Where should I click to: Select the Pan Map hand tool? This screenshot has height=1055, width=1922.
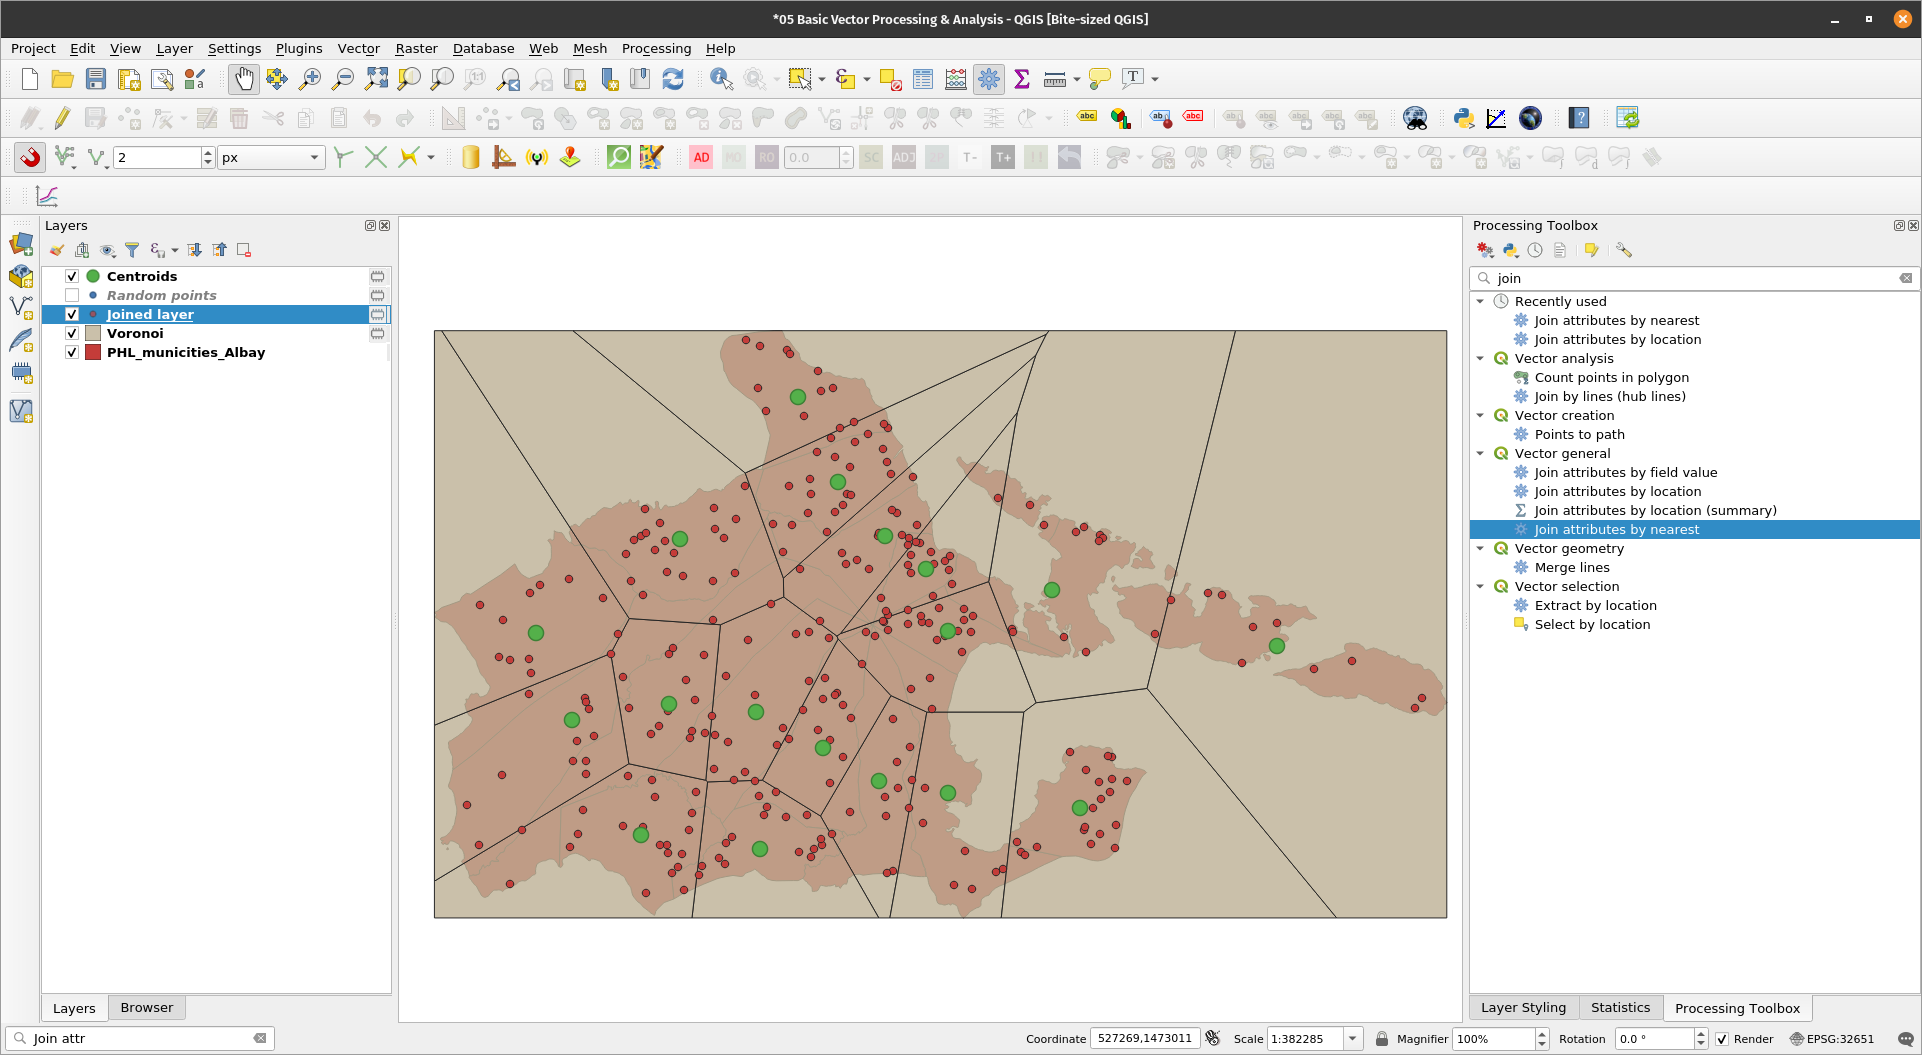[x=243, y=79]
